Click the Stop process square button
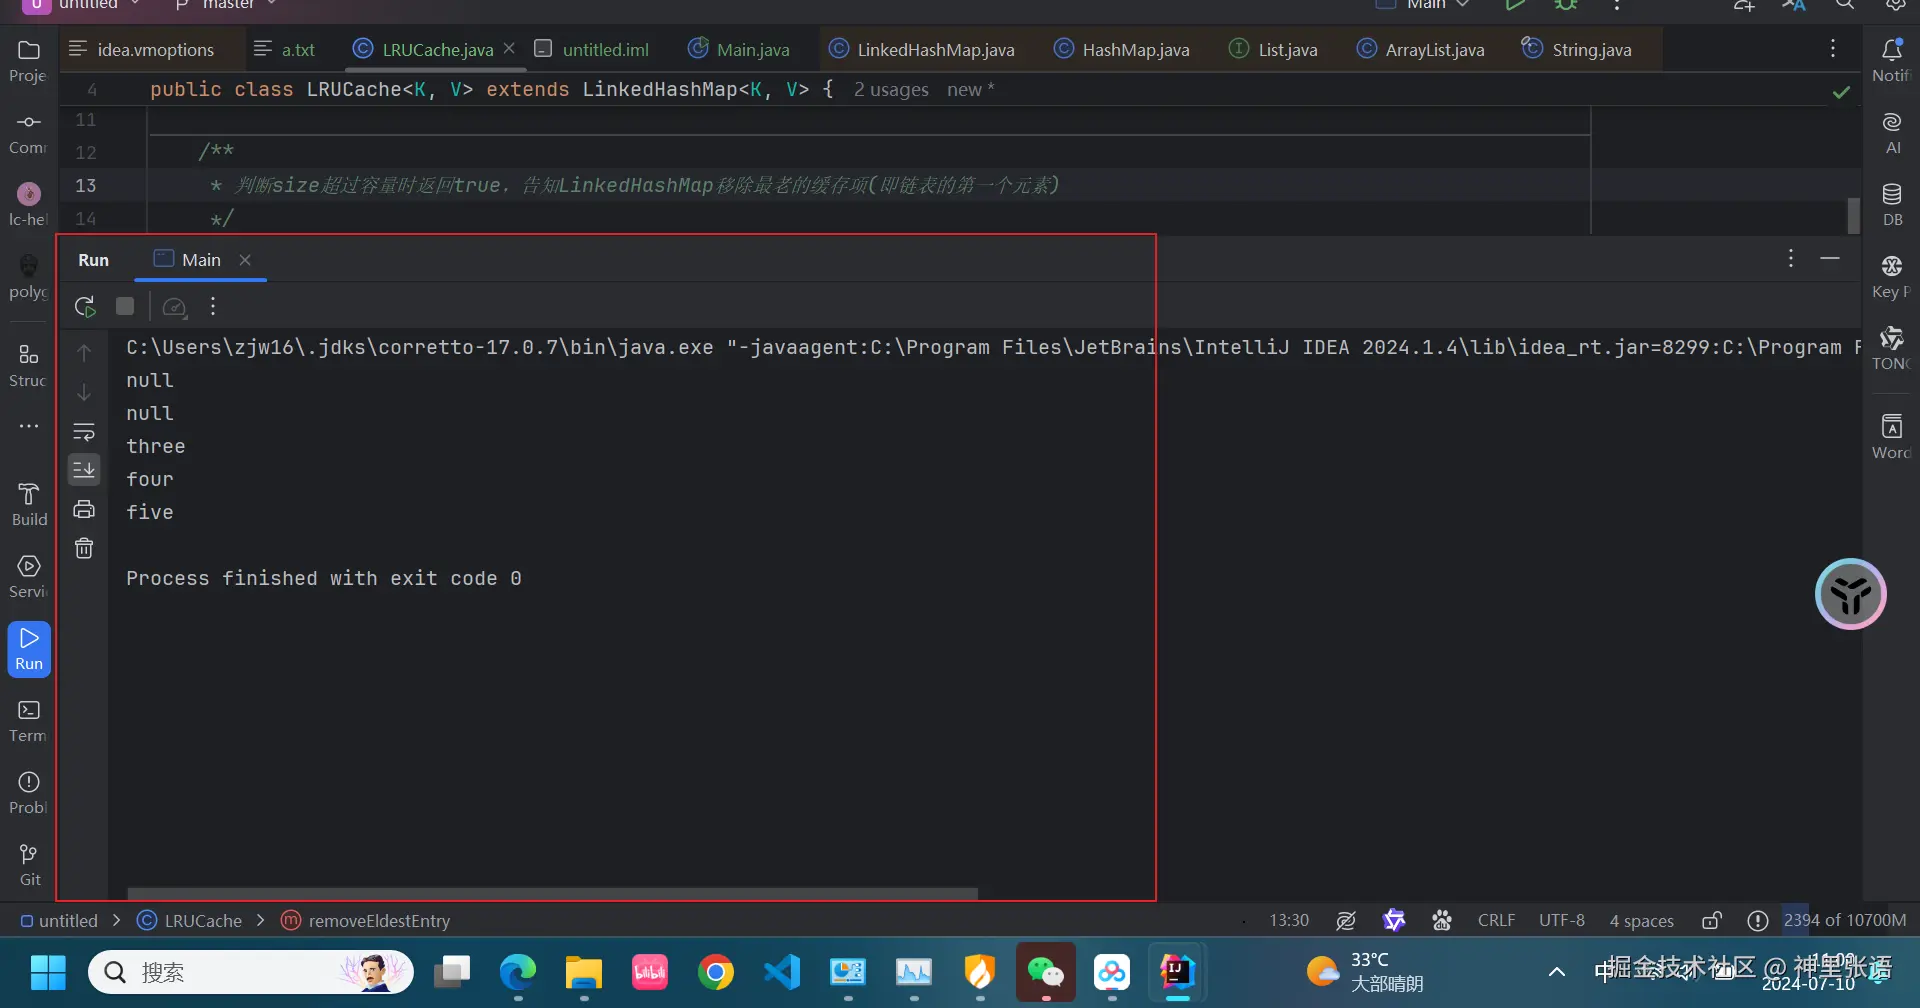This screenshot has width=1920, height=1008. [x=125, y=306]
